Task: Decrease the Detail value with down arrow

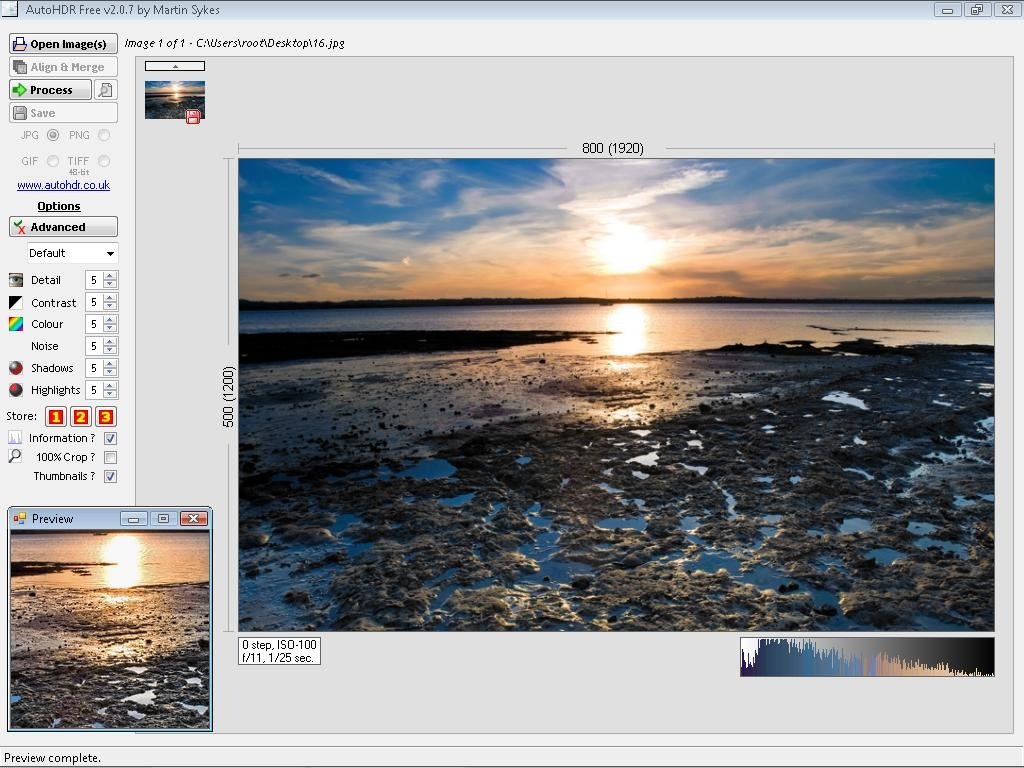Action: click(110, 284)
